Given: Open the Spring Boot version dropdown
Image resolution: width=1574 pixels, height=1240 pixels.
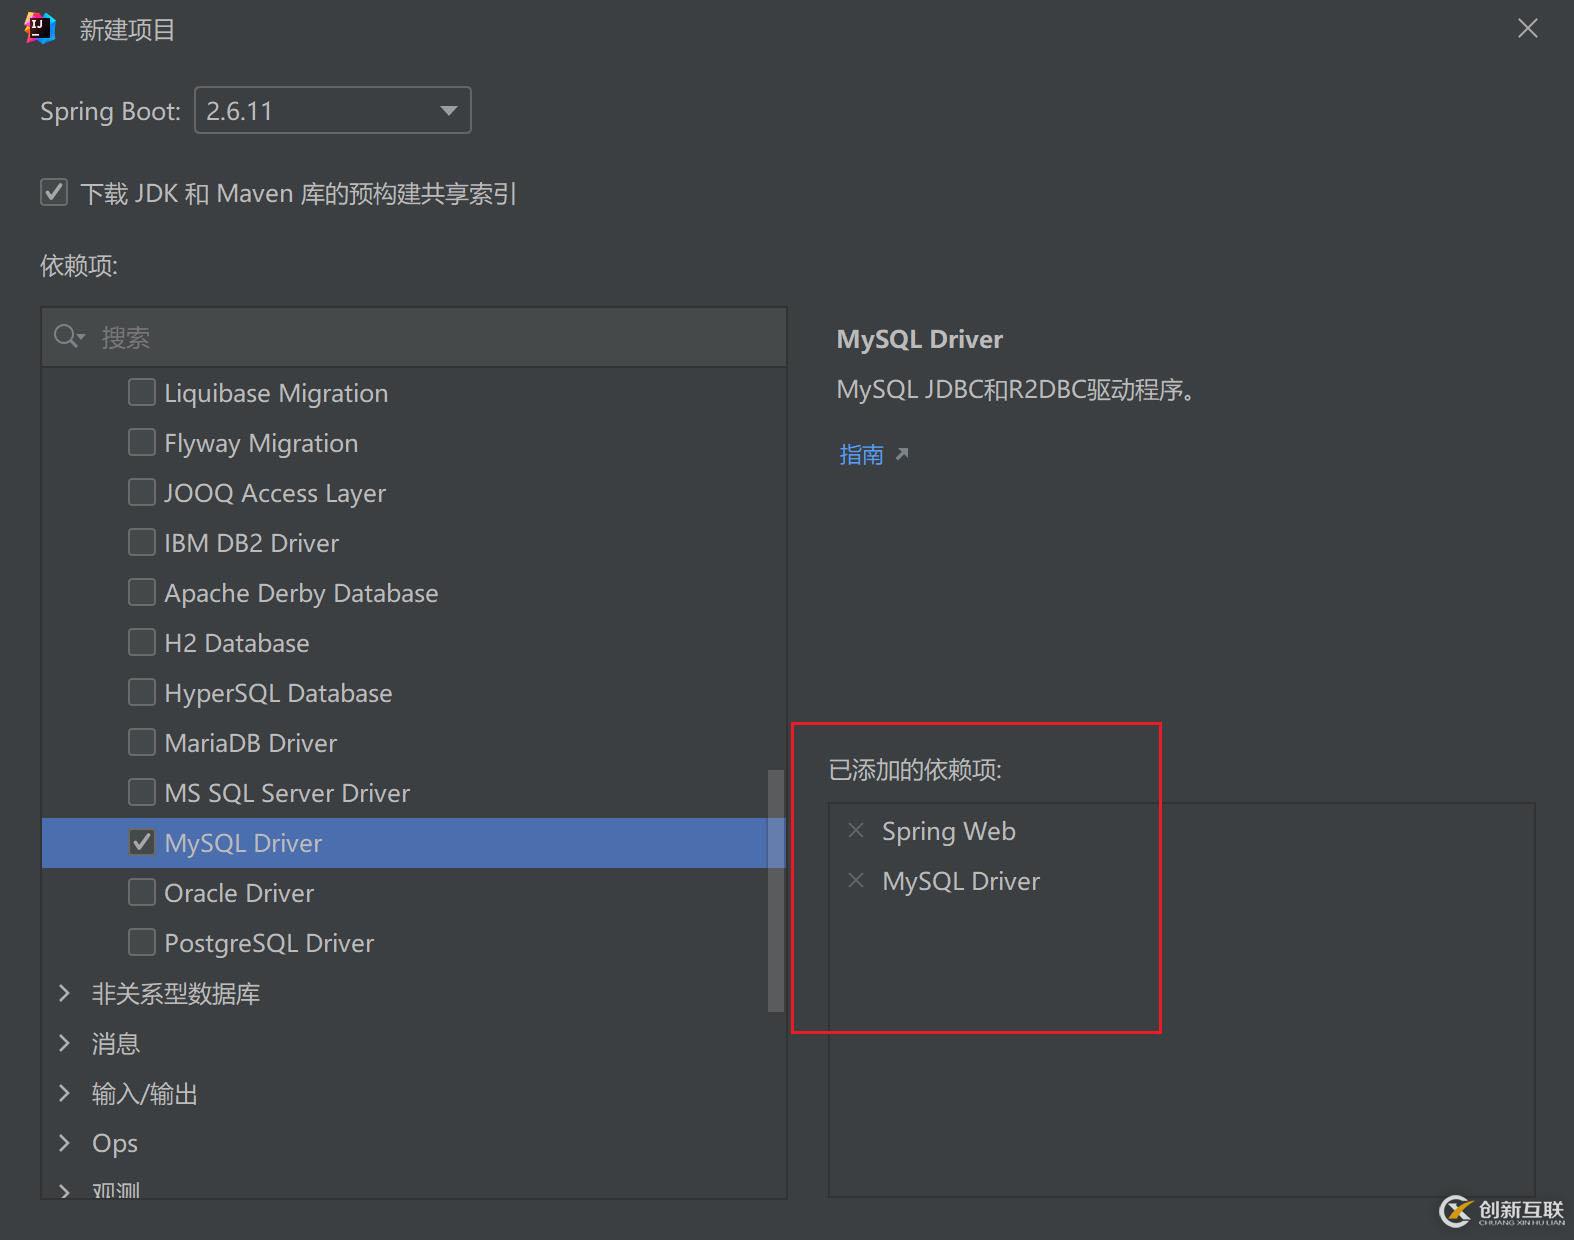Looking at the screenshot, I should pos(333,110).
